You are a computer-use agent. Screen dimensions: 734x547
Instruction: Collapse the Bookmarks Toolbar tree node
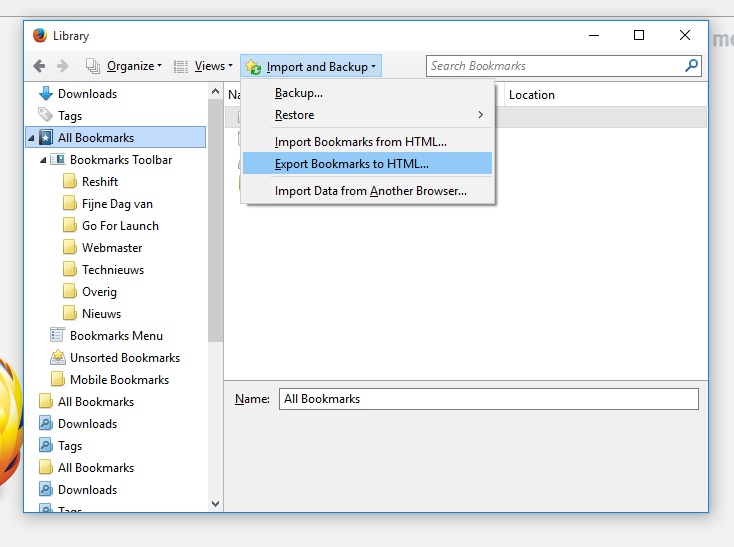43,160
